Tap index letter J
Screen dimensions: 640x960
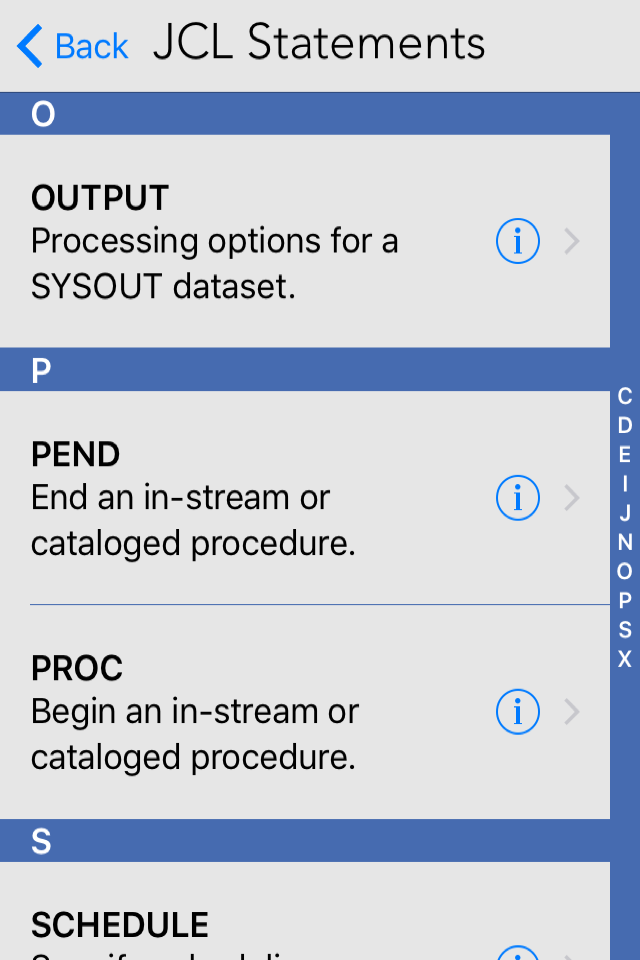click(625, 513)
